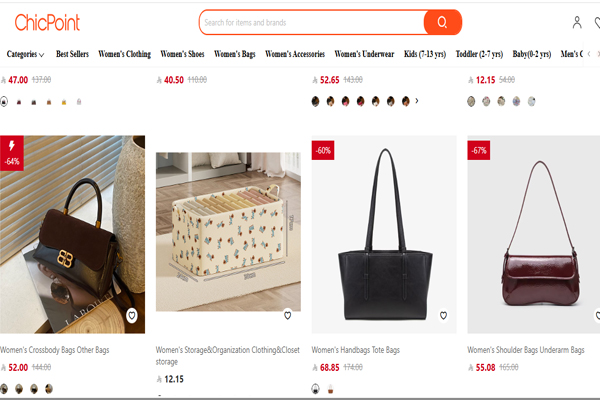
Task: Open the burgundy shoulder bag thumbnail
Action: pos(534,235)
